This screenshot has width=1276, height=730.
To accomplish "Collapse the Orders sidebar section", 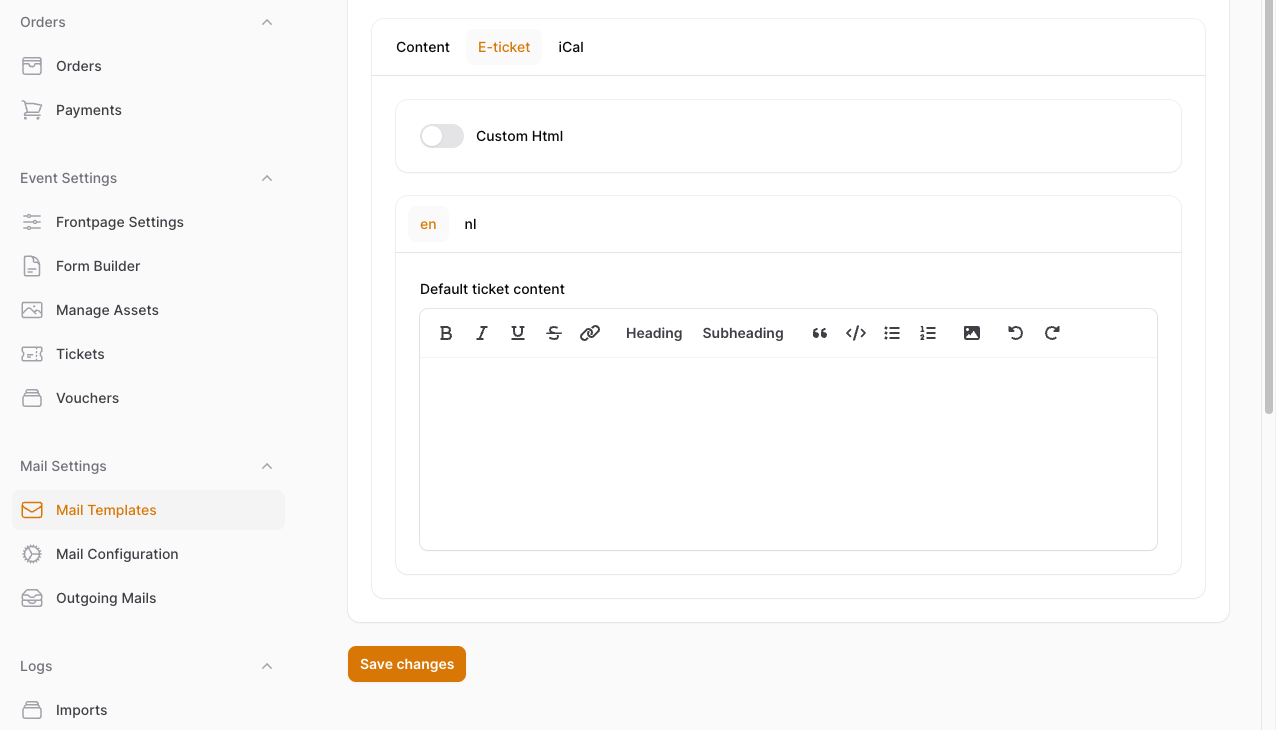I will (x=267, y=22).
